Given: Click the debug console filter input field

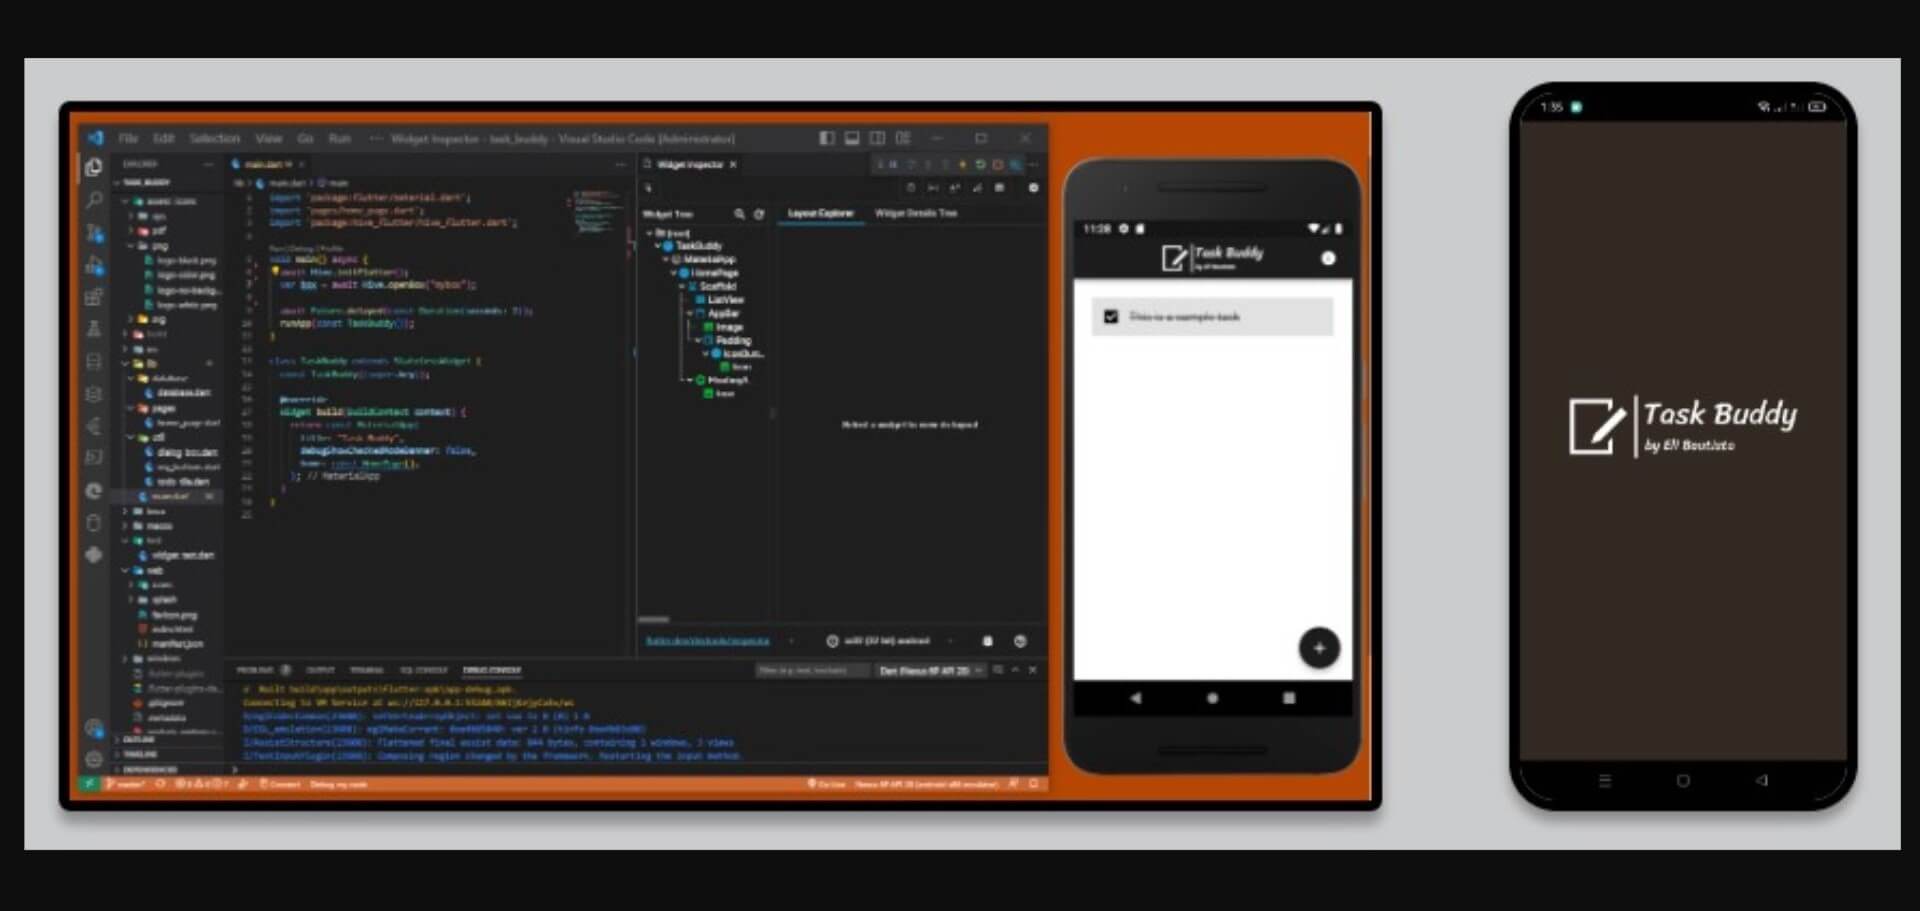Looking at the screenshot, I should [812, 671].
